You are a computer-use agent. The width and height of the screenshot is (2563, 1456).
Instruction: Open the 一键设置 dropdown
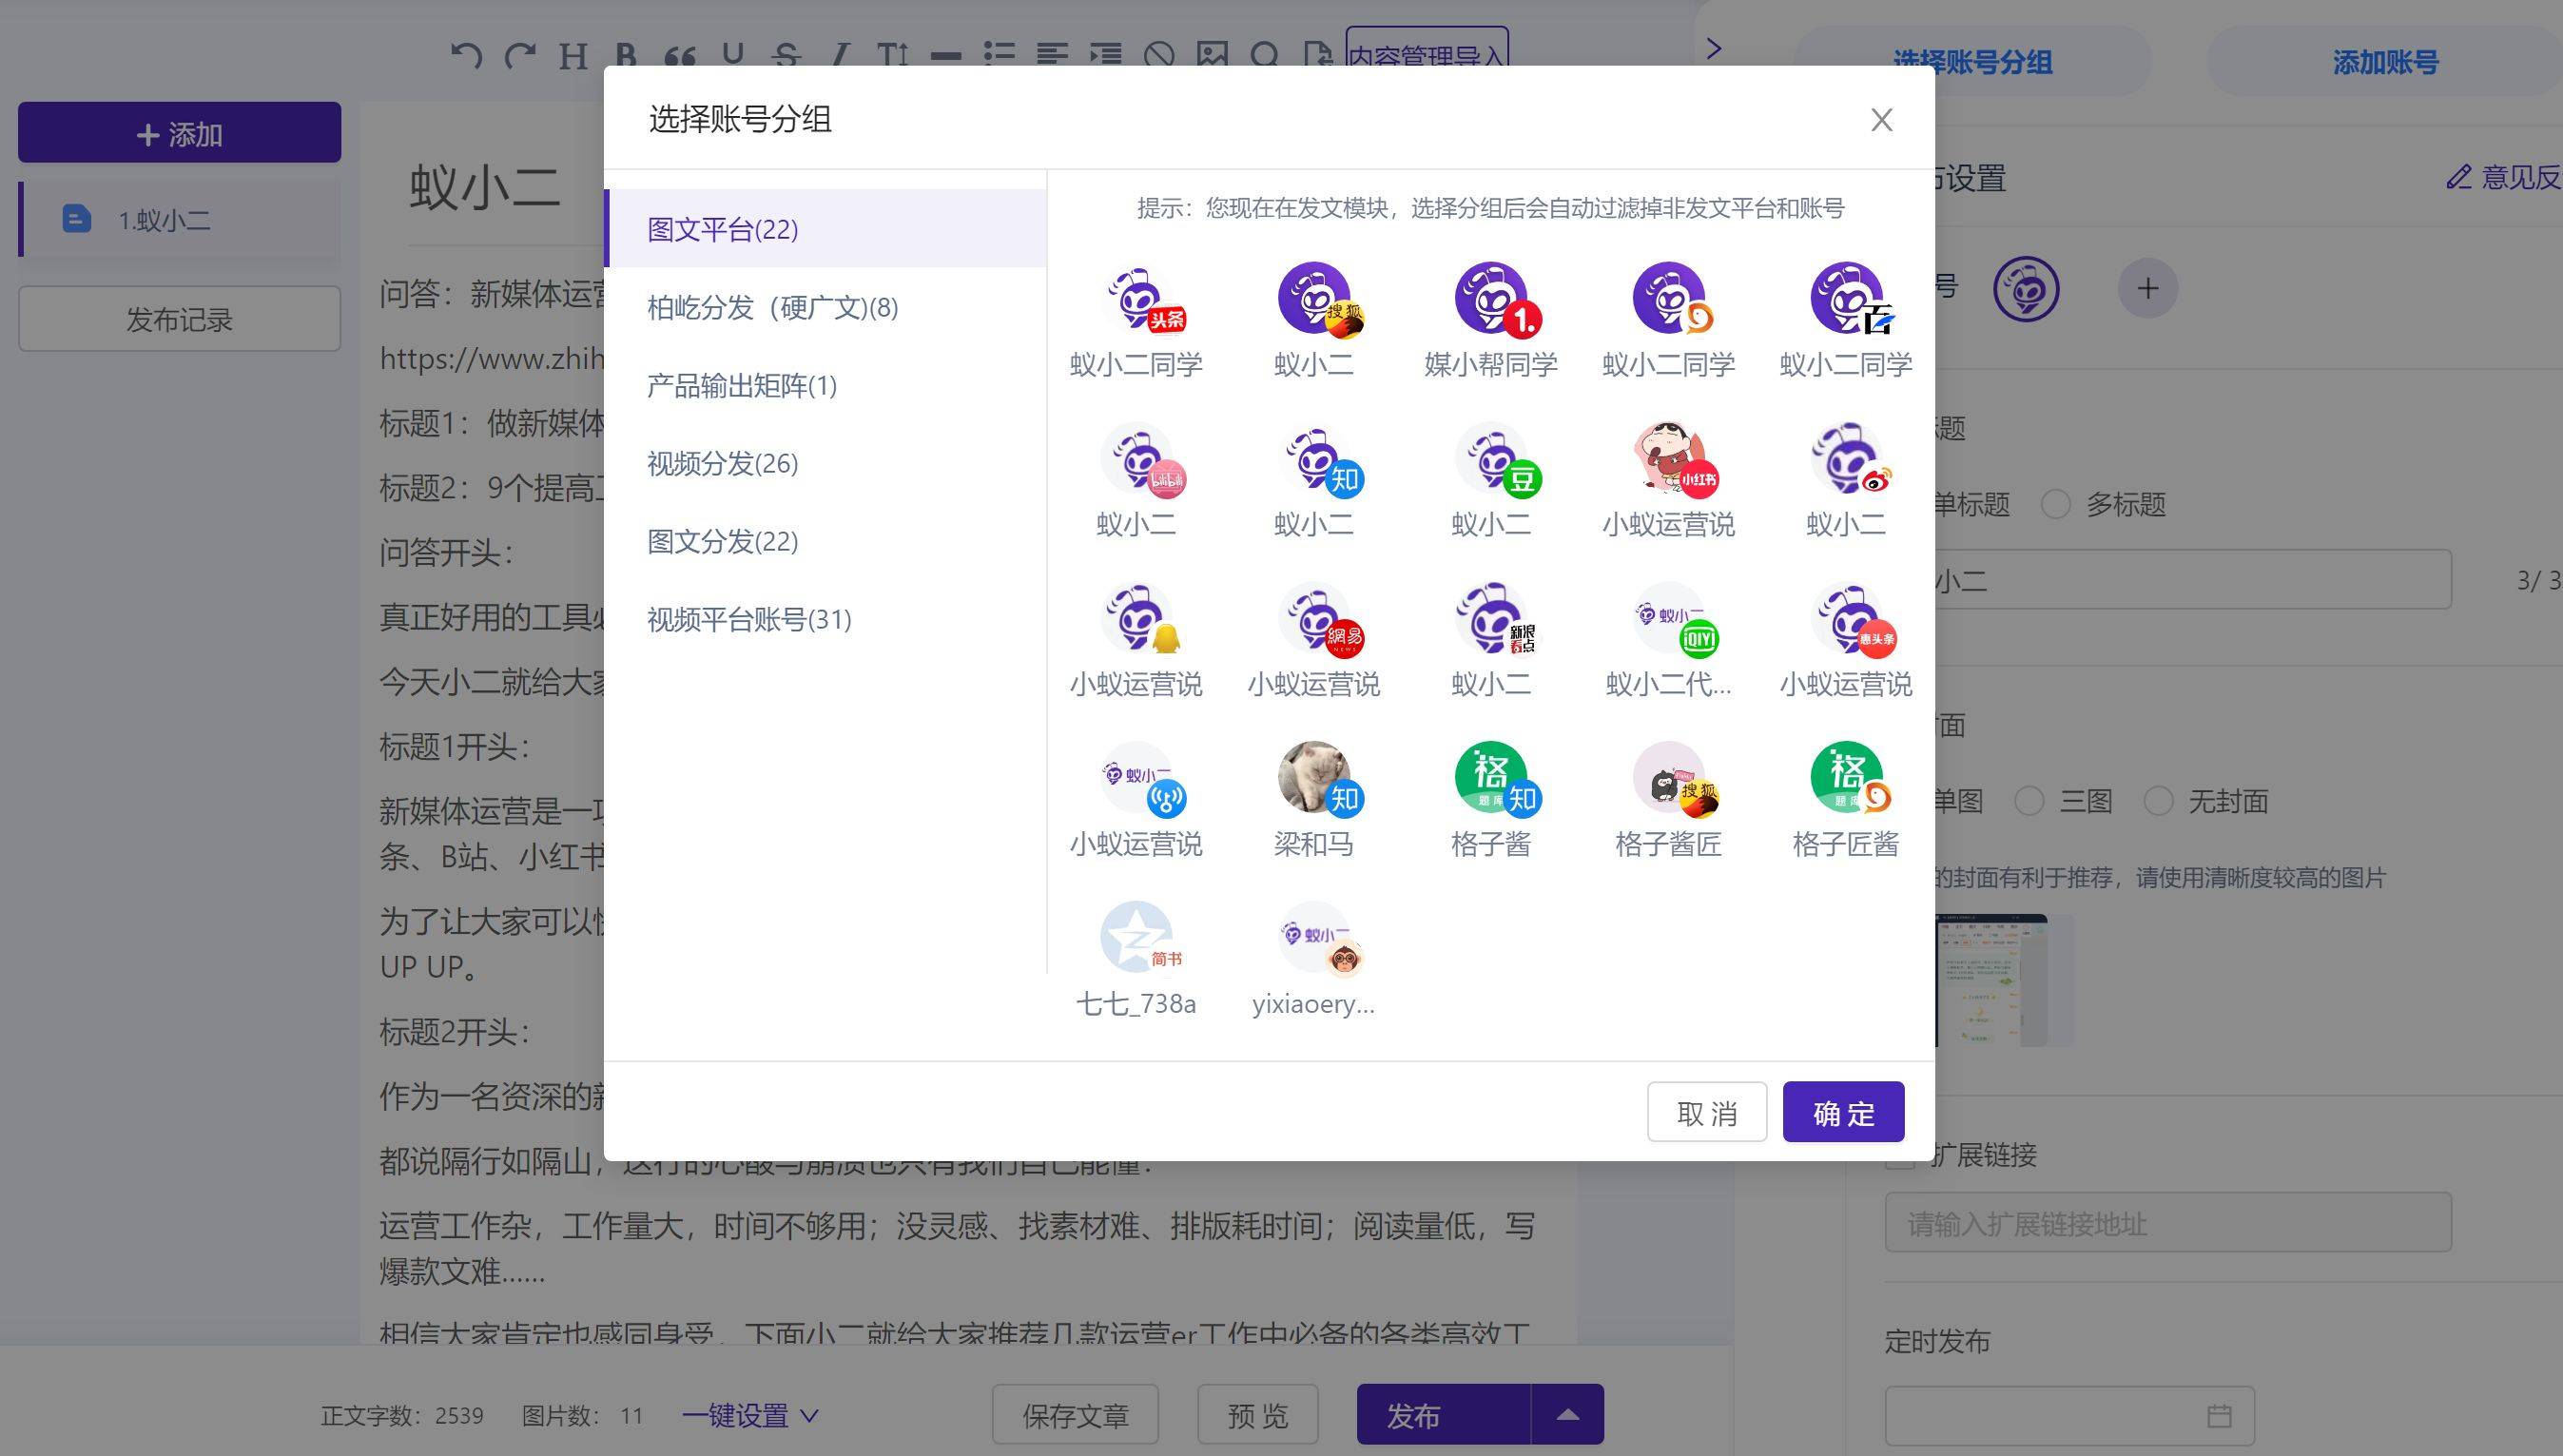[751, 1415]
